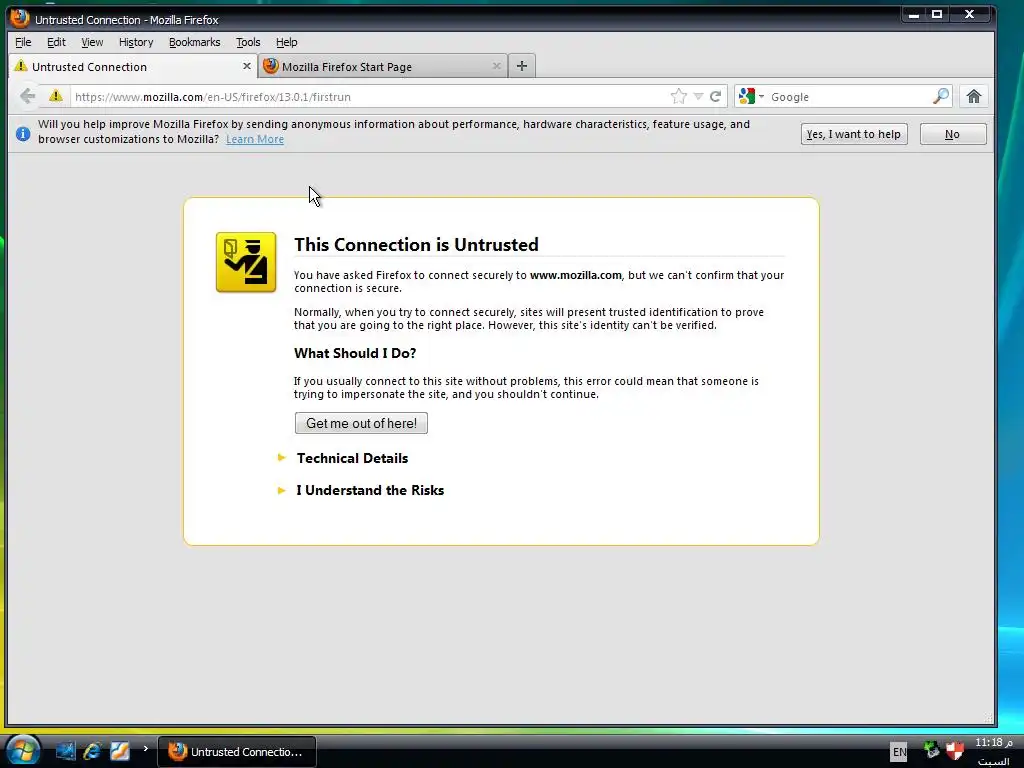Image resolution: width=1024 pixels, height=768 pixels.
Task: Open the Windows Start orb
Action: (x=23, y=751)
